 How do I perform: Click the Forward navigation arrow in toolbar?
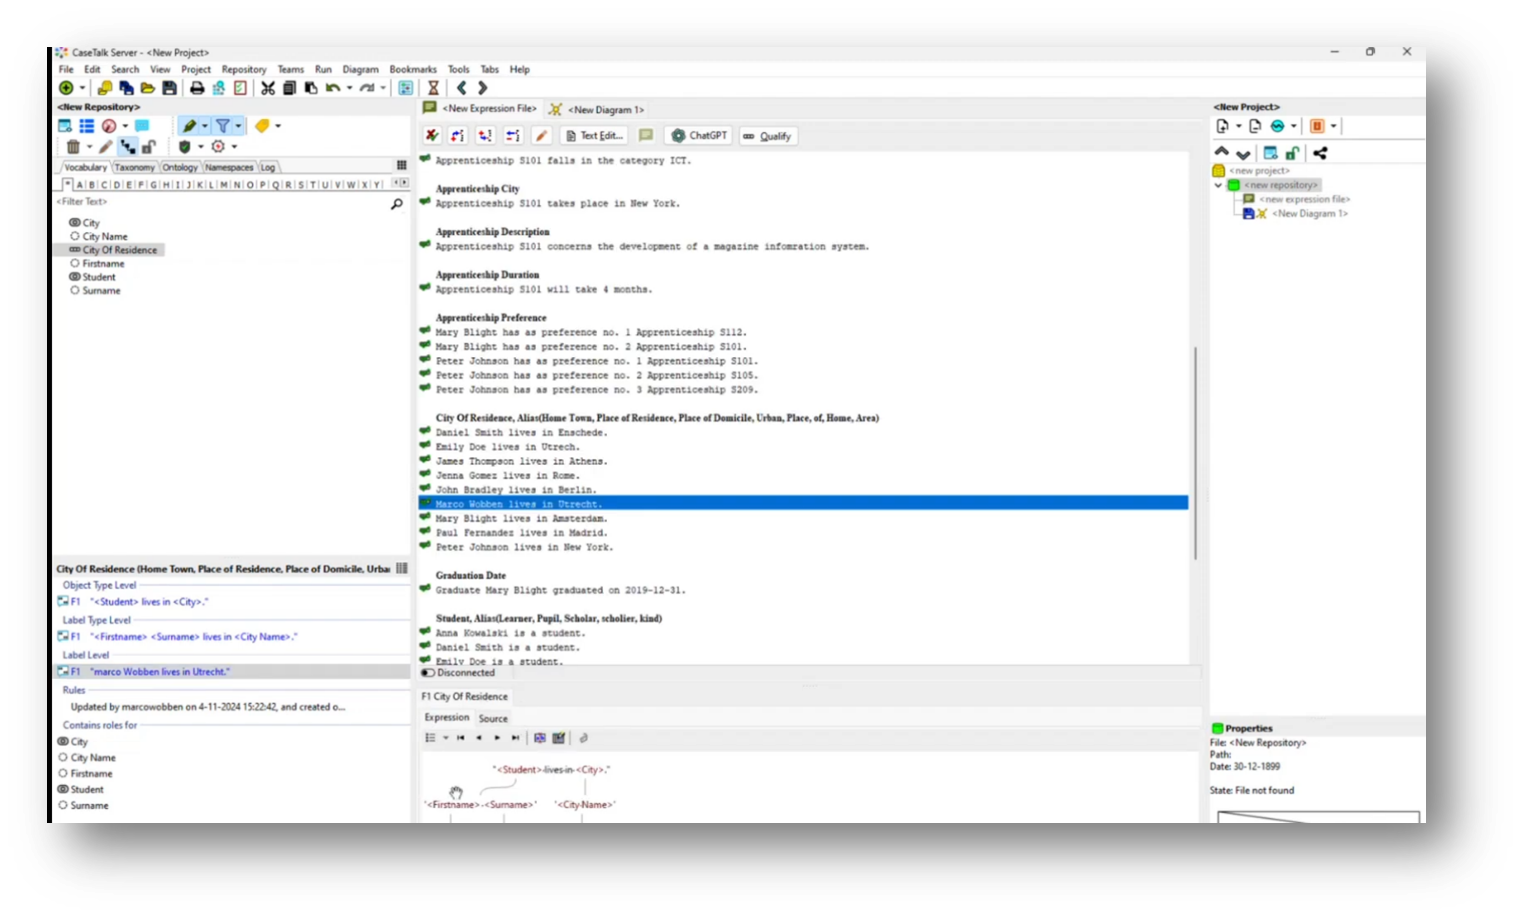point(482,88)
